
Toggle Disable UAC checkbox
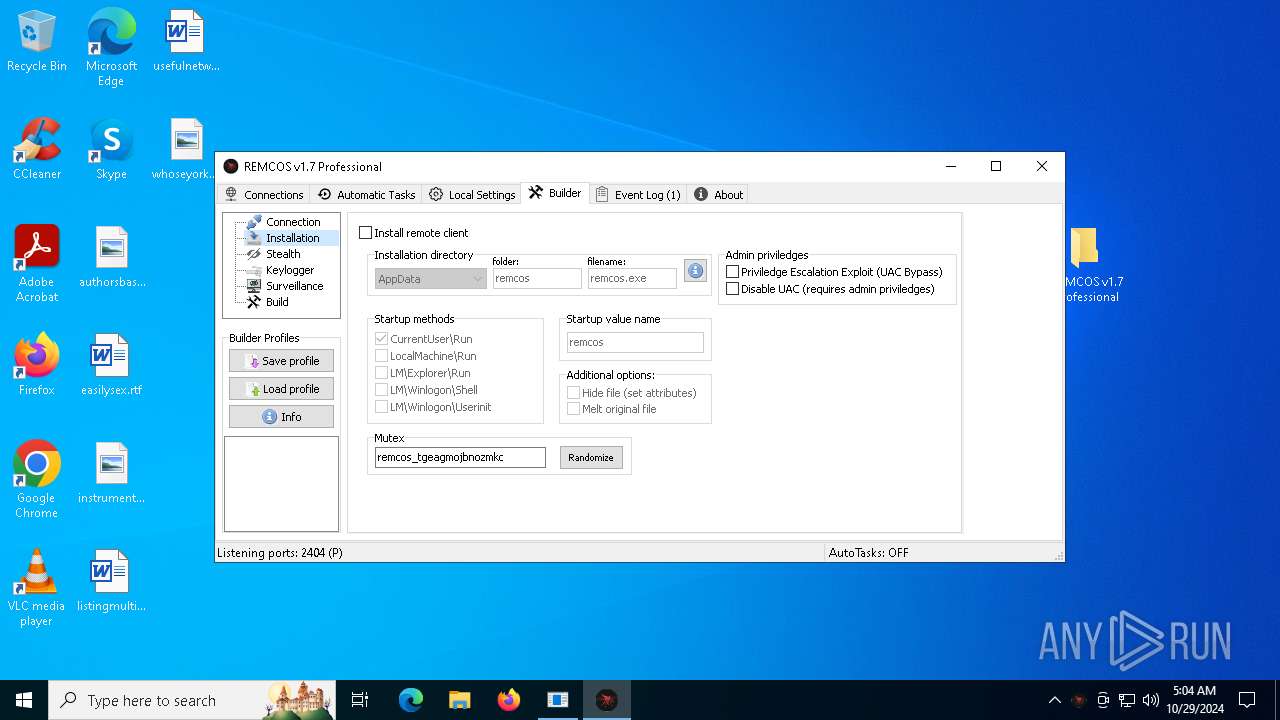pos(733,289)
